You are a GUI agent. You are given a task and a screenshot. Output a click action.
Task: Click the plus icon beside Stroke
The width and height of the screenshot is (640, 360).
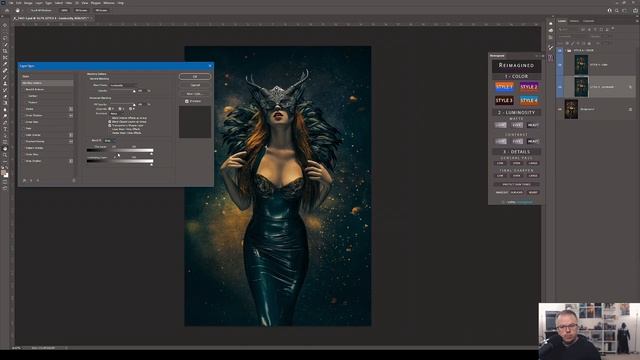click(71, 109)
